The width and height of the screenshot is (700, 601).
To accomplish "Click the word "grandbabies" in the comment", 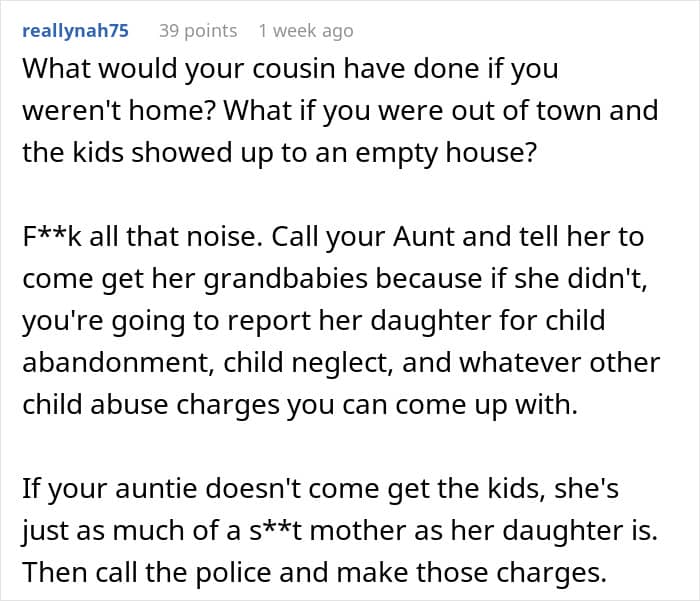I will click(286, 279).
